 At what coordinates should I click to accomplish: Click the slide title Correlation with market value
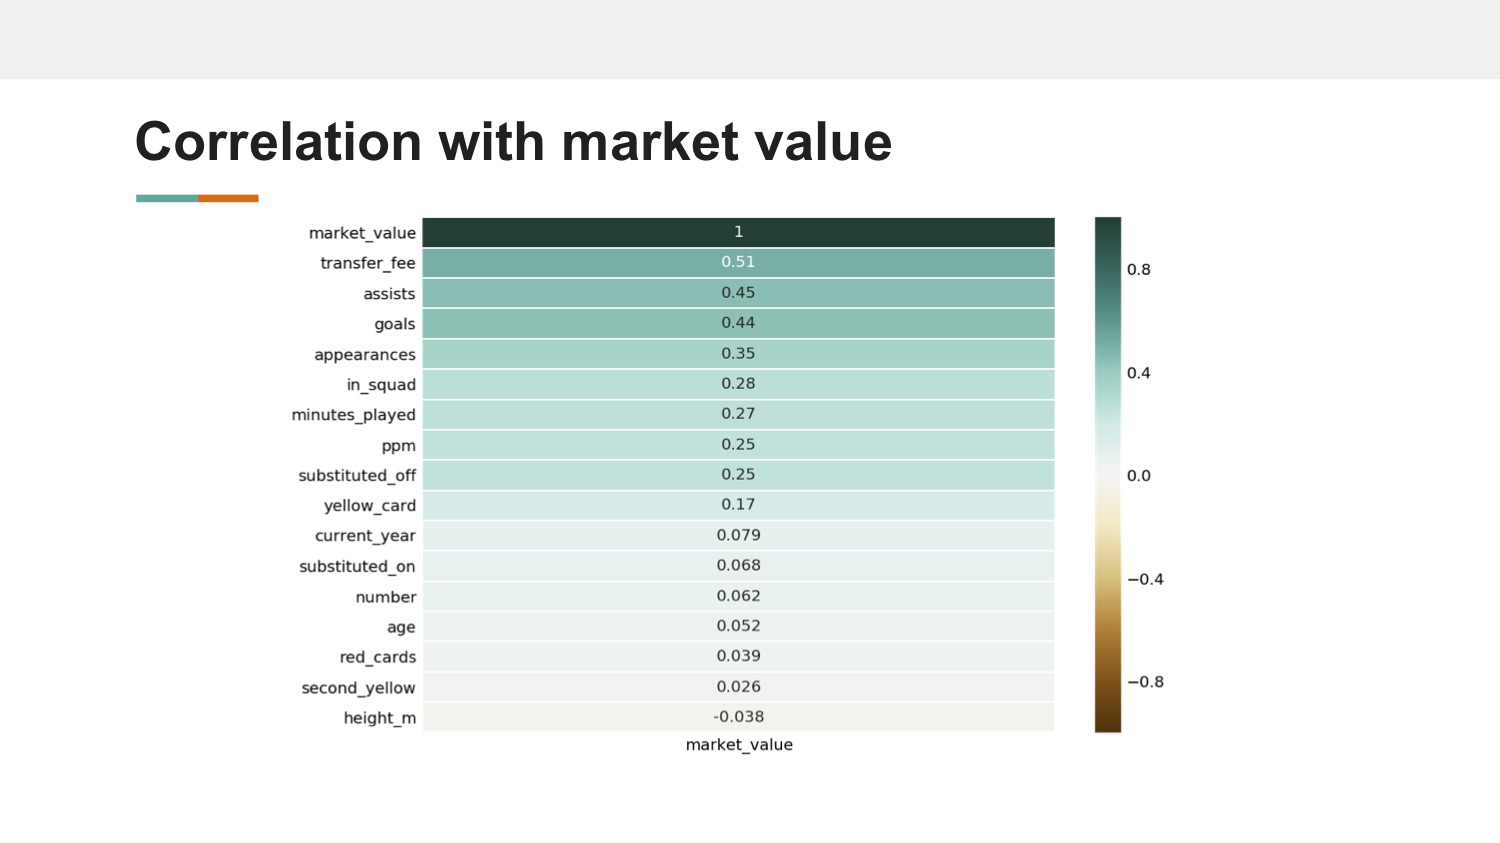click(513, 141)
